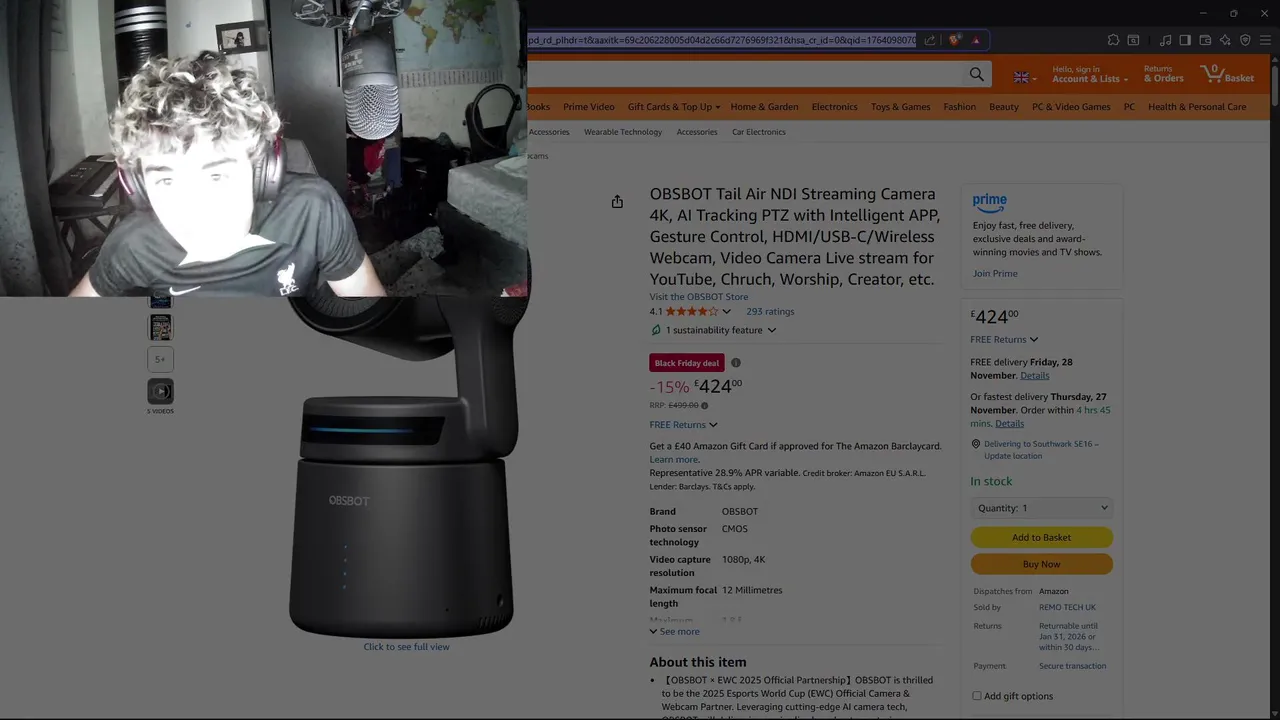Open Details link for Friday delivery

[1034, 376]
